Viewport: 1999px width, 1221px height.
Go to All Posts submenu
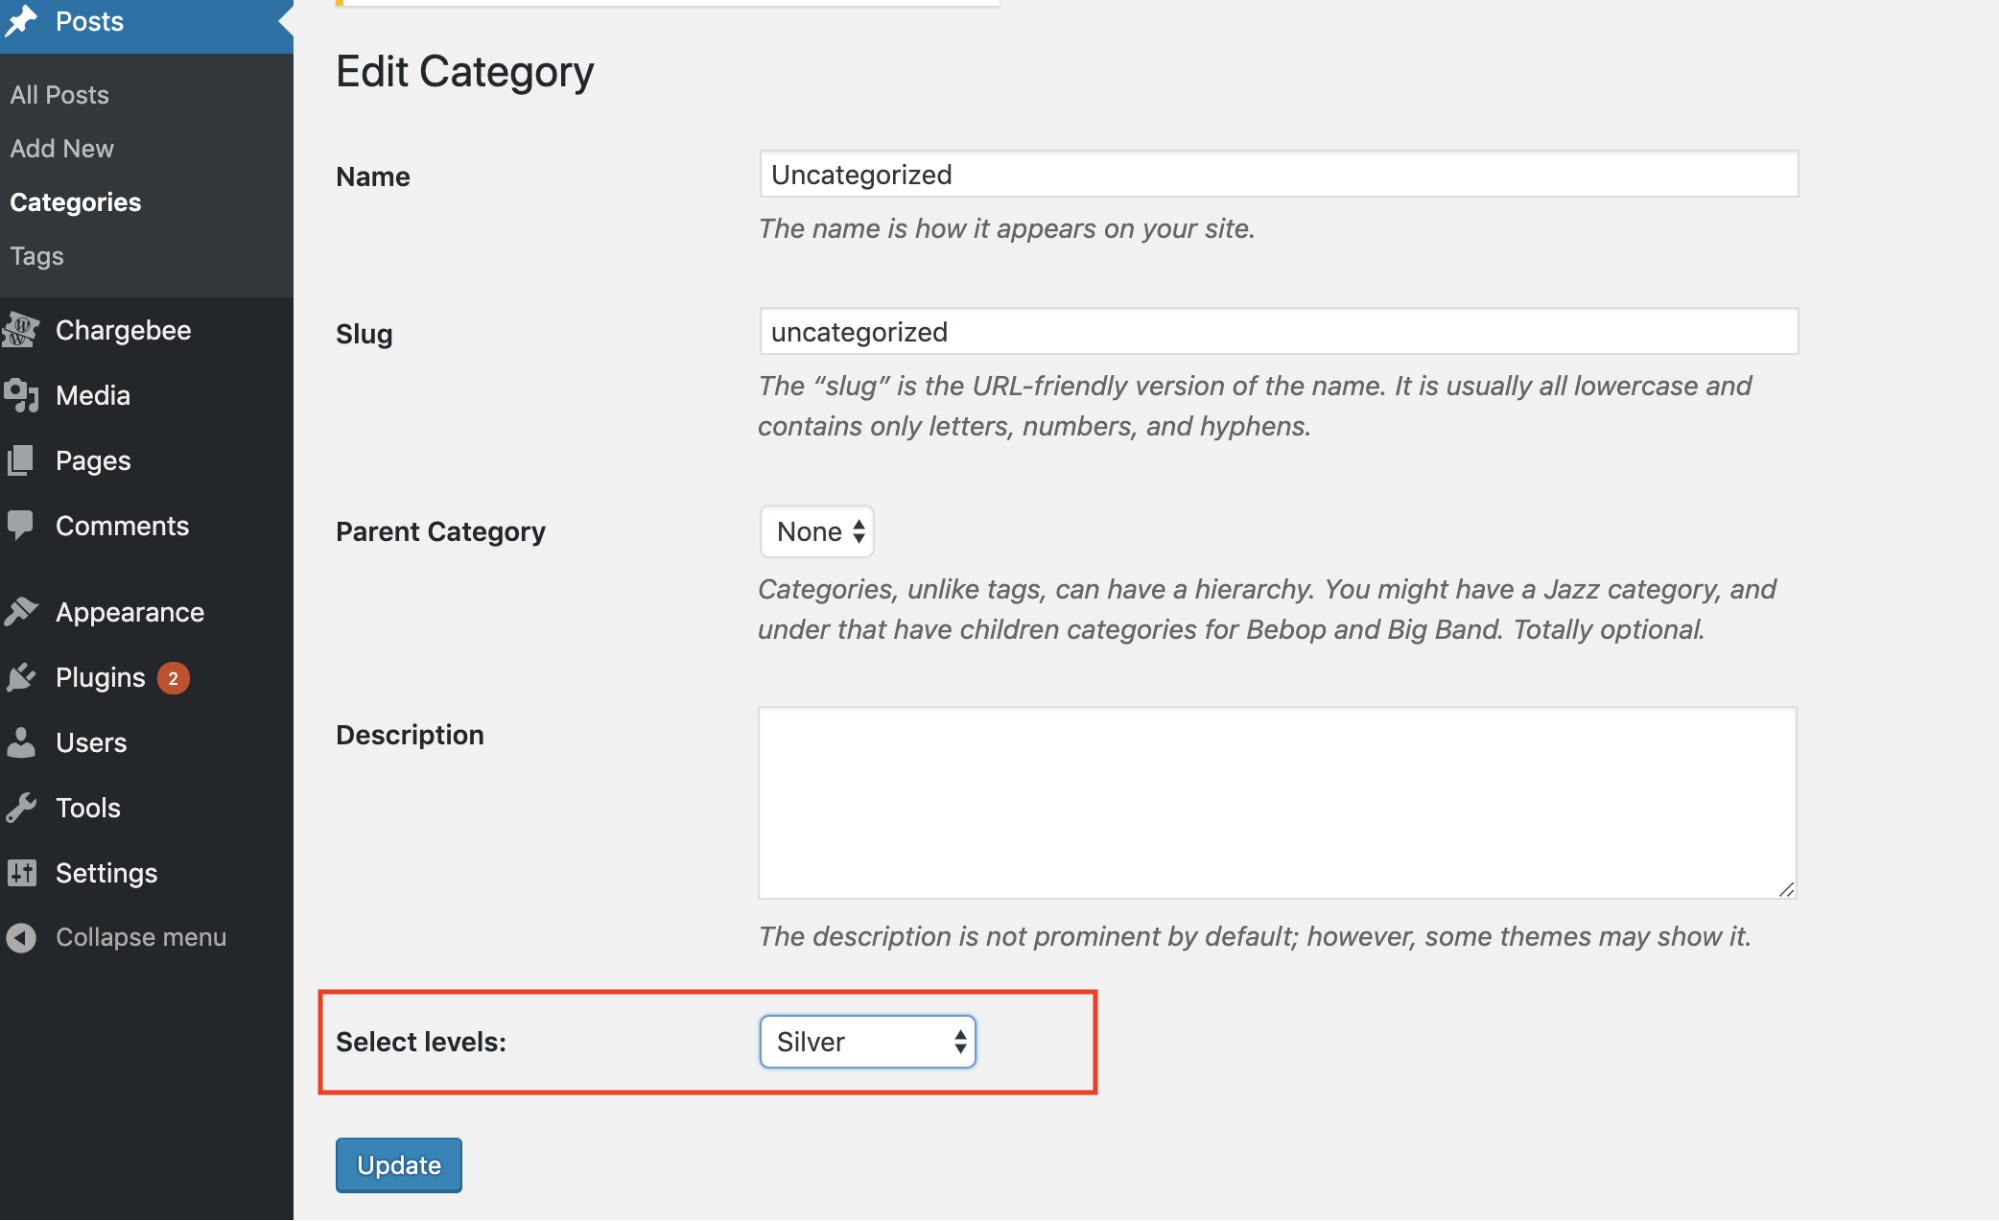[59, 95]
